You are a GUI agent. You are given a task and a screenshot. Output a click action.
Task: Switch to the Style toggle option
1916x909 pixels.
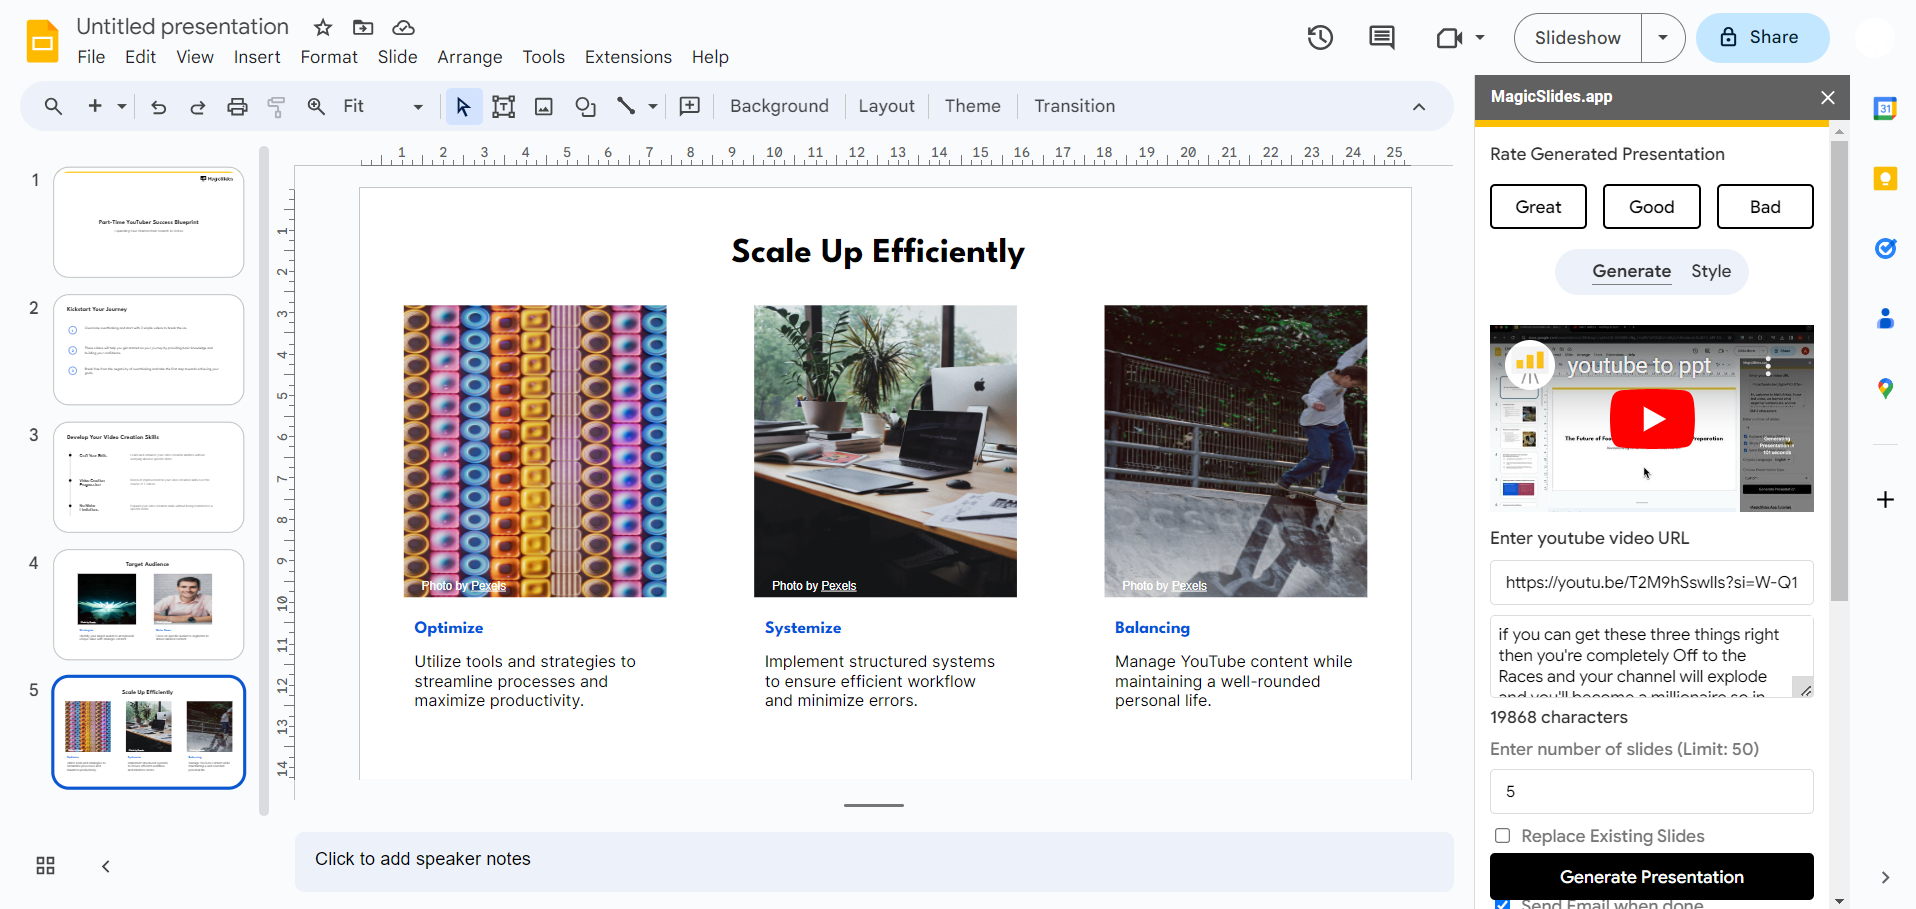(x=1710, y=272)
